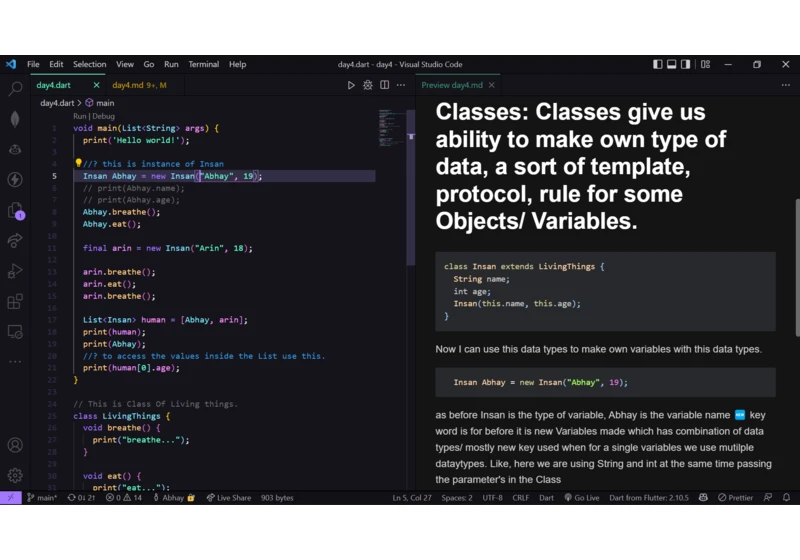
Task: Open the Remote Explorer monitor icon
Action: click(x=15, y=332)
